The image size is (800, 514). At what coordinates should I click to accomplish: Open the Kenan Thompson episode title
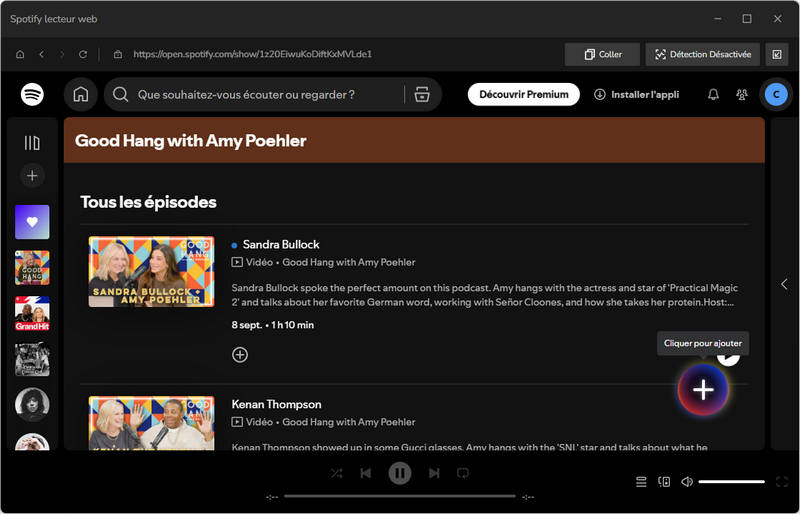(x=277, y=404)
